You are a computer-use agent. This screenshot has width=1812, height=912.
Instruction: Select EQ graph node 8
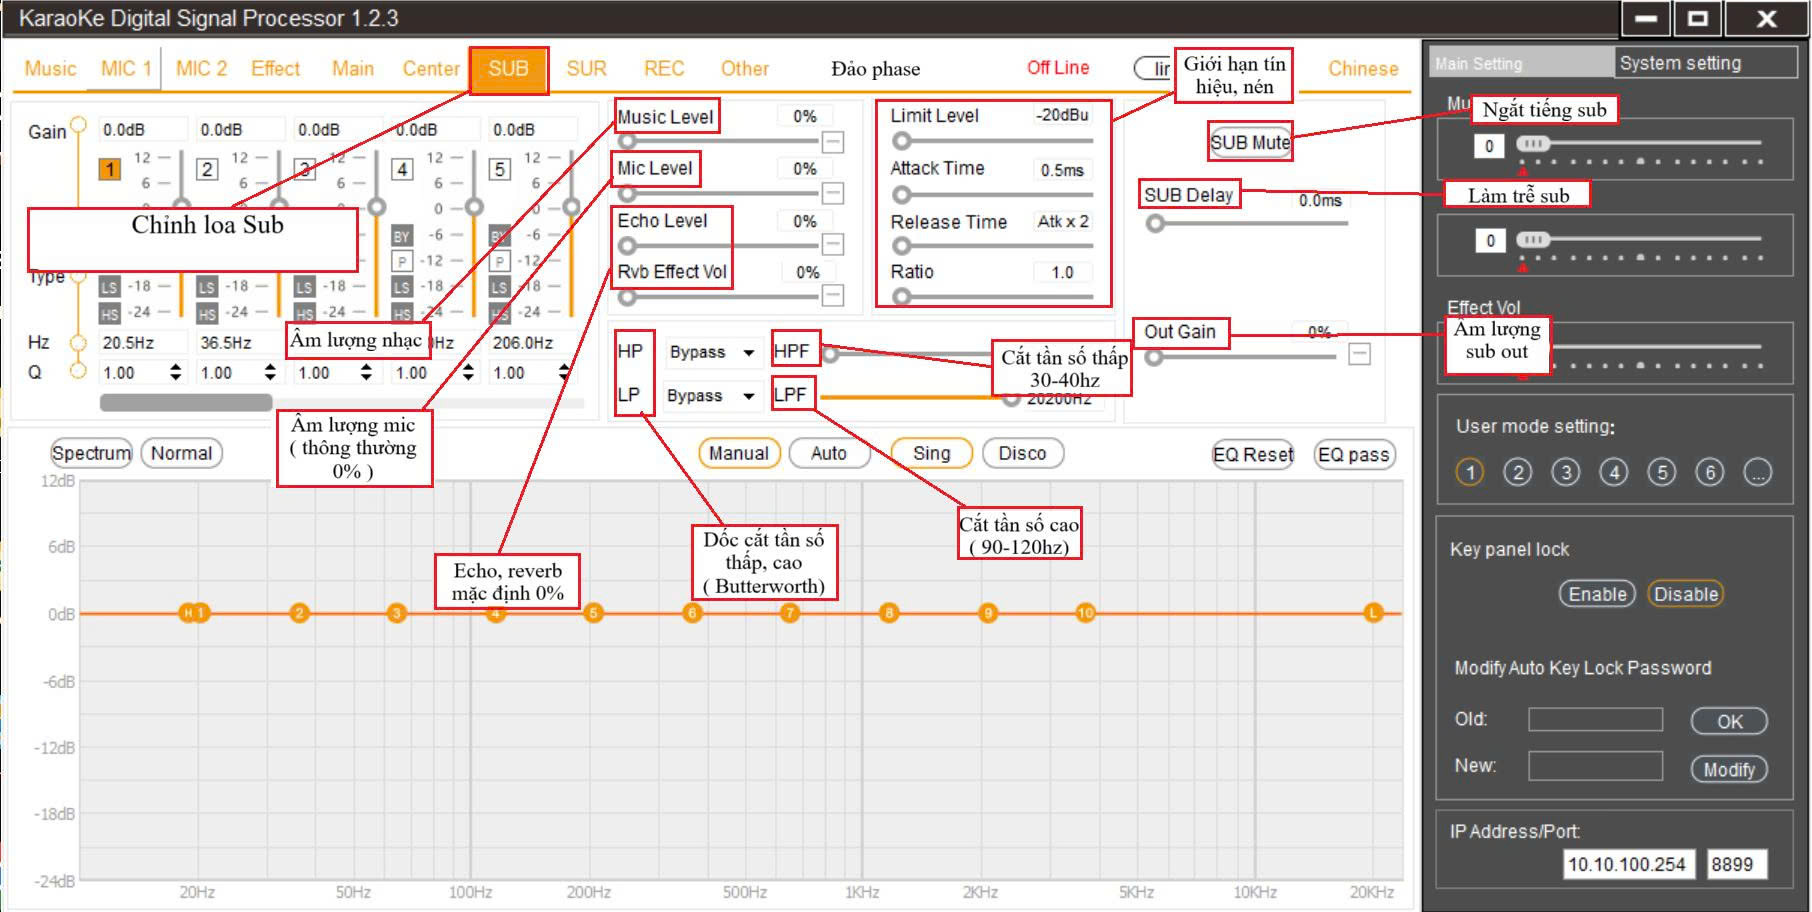pyautogui.click(x=889, y=613)
